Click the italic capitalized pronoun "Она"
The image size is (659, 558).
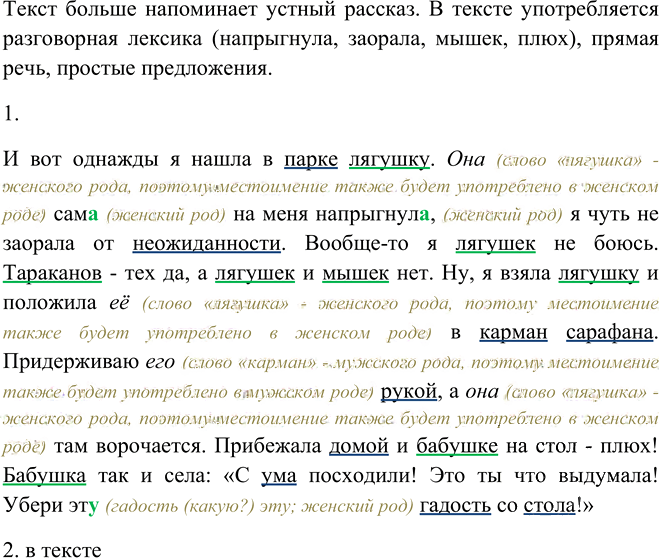tap(466, 160)
